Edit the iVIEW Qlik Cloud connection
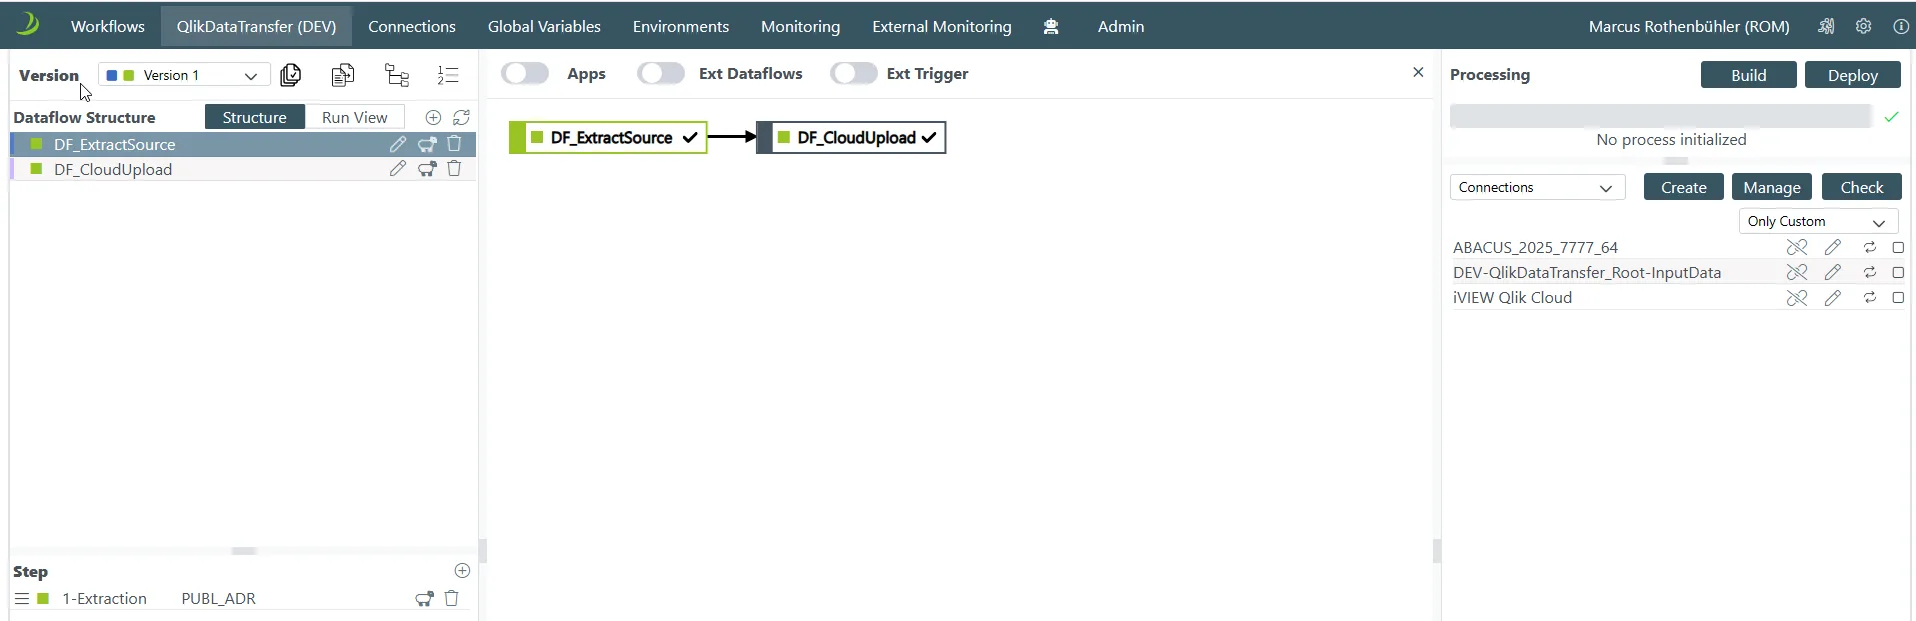The image size is (1916, 621). click(x=1832, y=298)
